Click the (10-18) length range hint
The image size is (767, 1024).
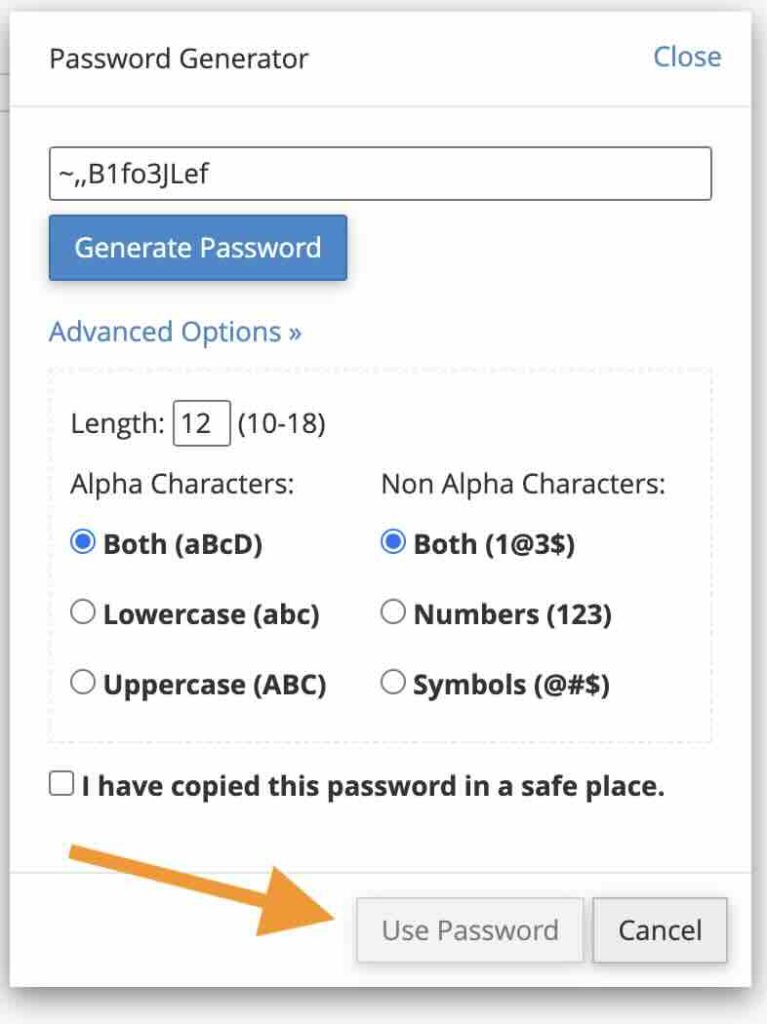[281, 424]
